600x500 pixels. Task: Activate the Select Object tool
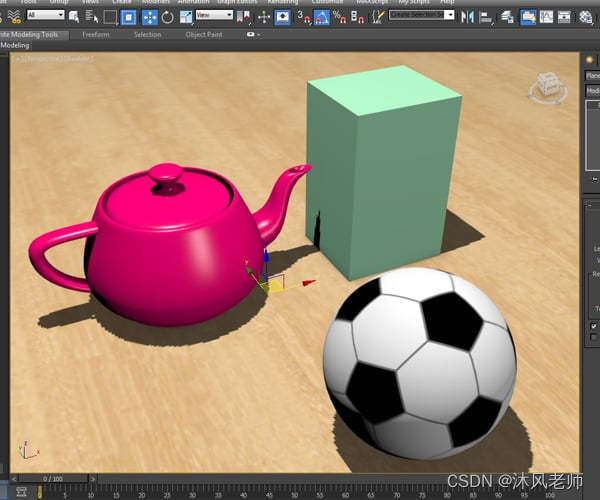pos(74,16)
